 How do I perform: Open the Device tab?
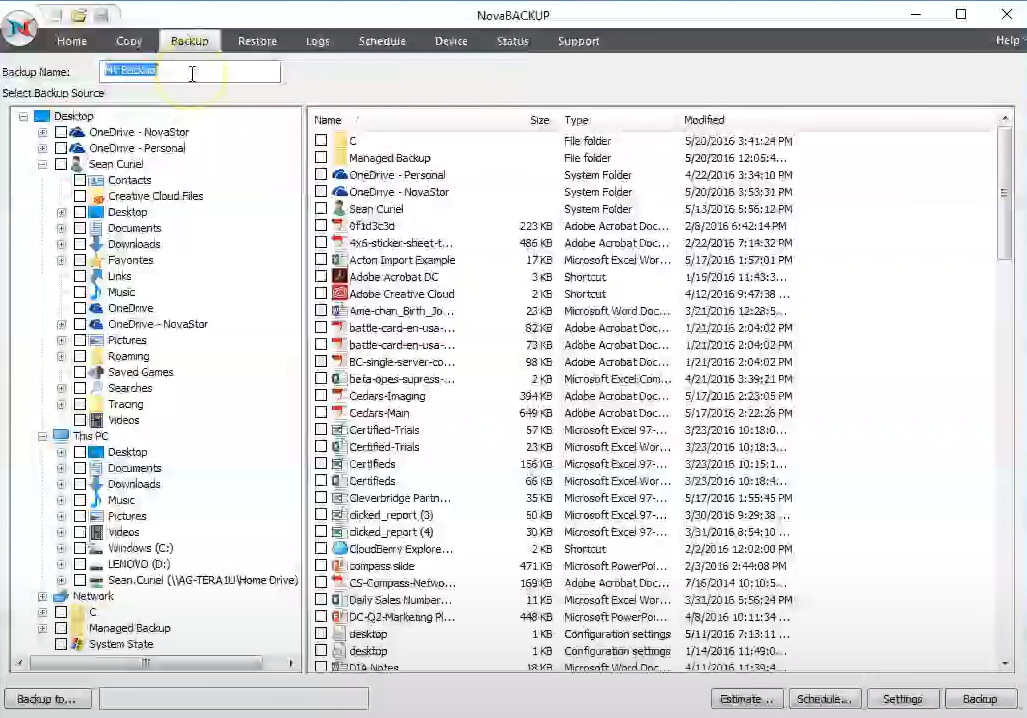click(x=451, y=41)
